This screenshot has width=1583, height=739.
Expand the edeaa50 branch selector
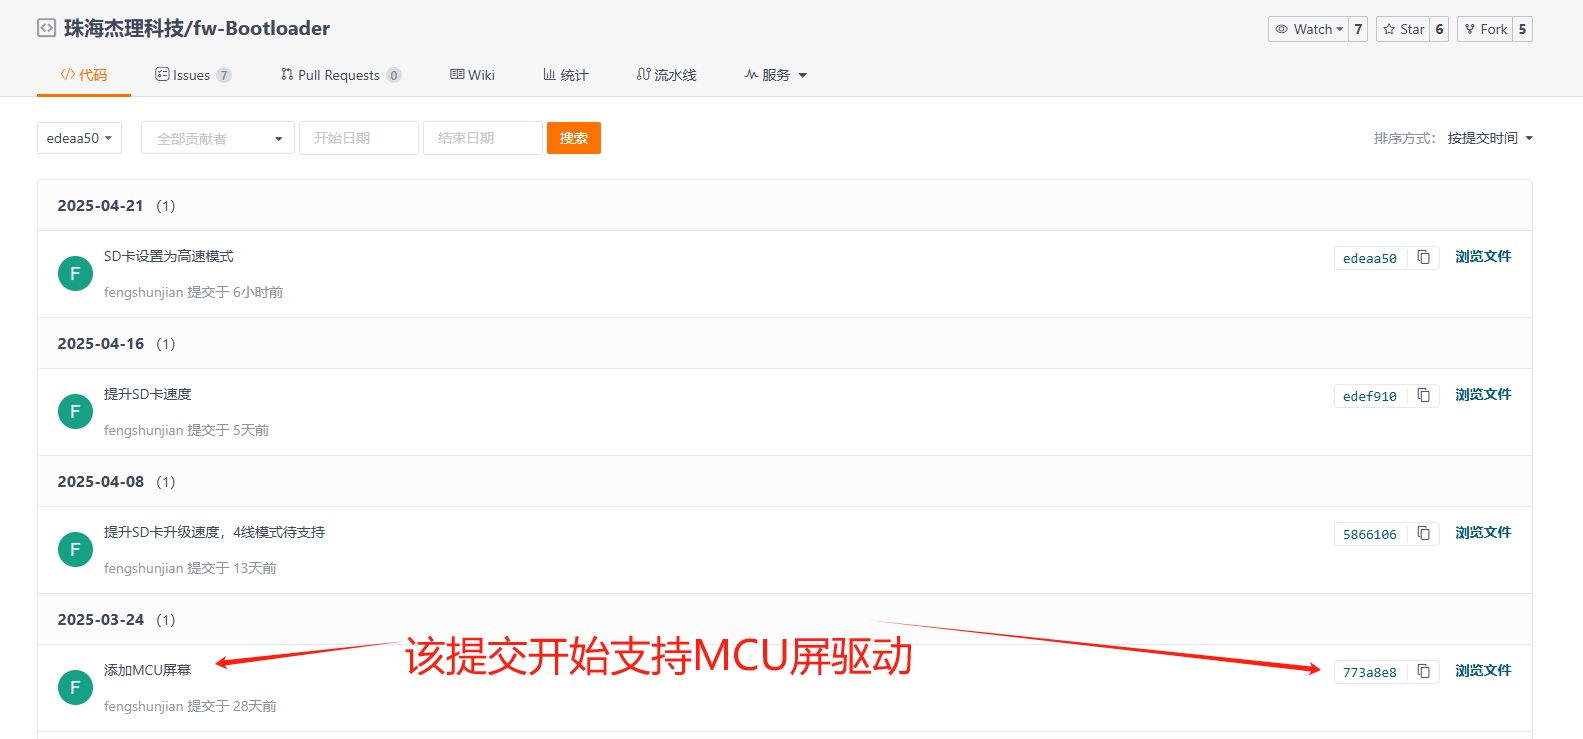79,138
